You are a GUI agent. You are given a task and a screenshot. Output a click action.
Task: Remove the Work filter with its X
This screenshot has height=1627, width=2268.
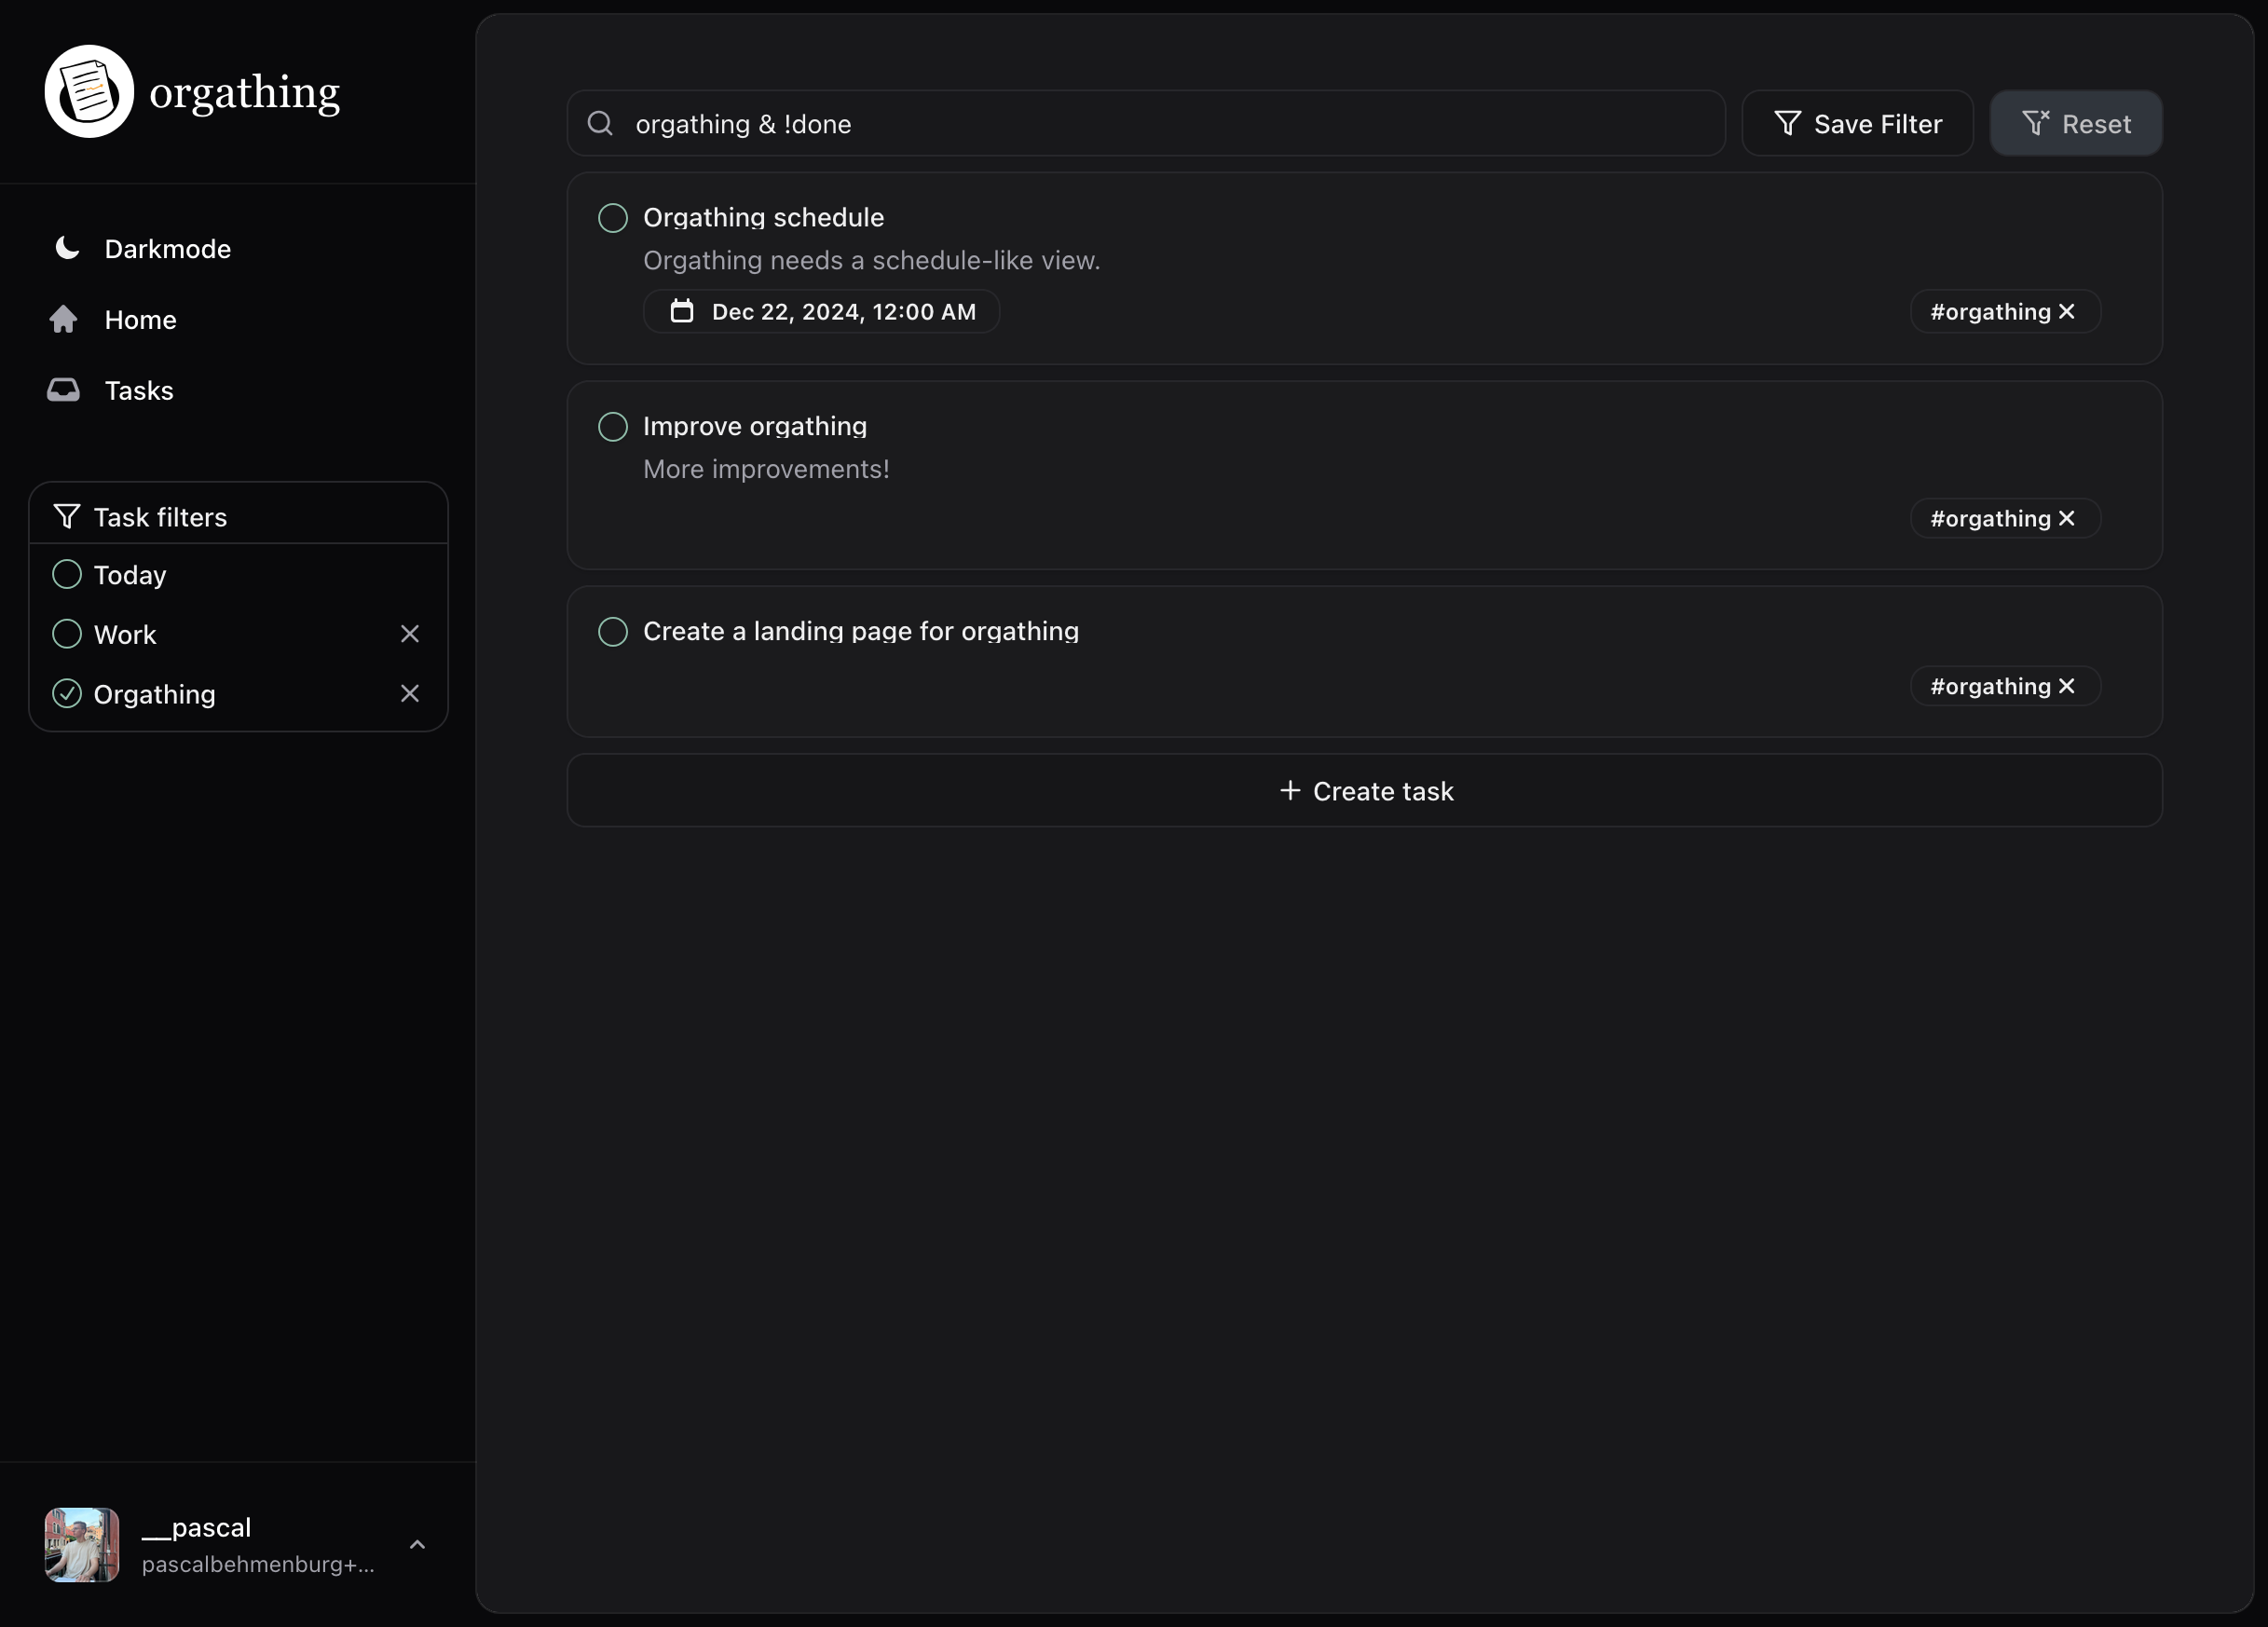pyautogui.click(x=410, y=633)
